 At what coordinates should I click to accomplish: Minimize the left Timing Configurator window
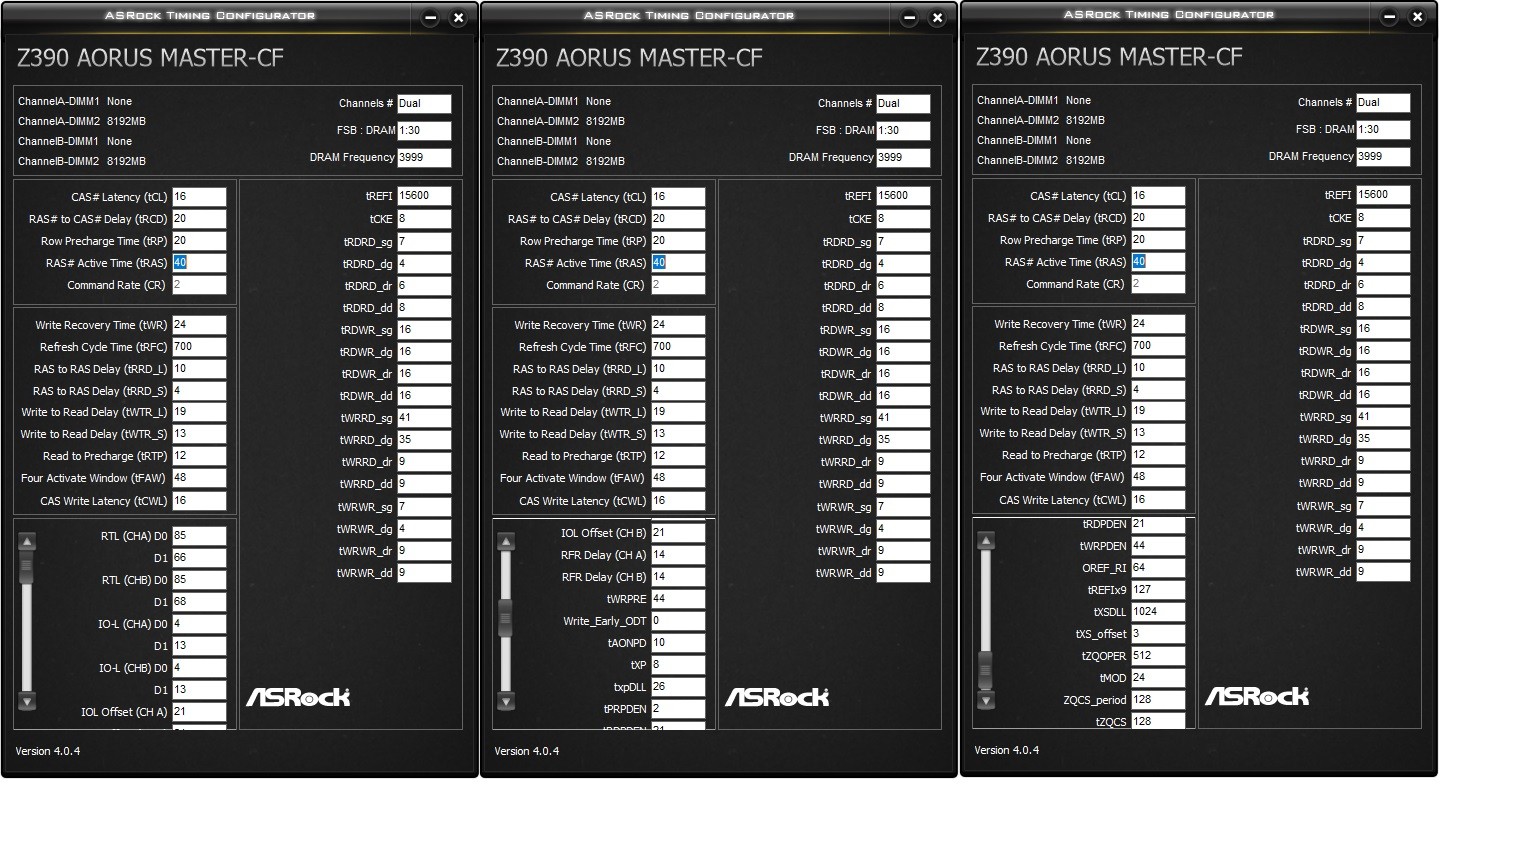click(430, 18)
